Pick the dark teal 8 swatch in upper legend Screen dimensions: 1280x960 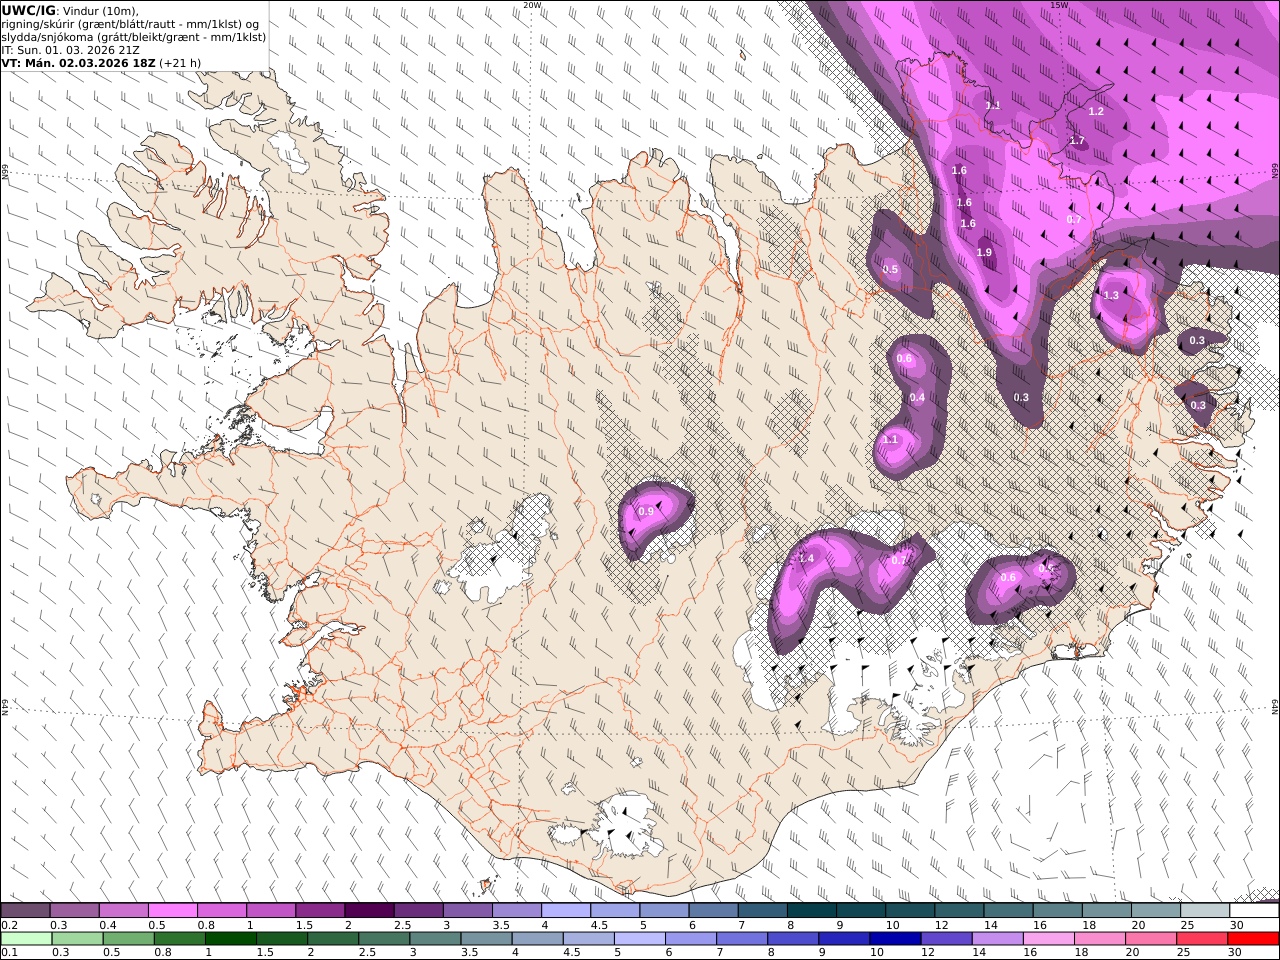(x=812, y=911)
